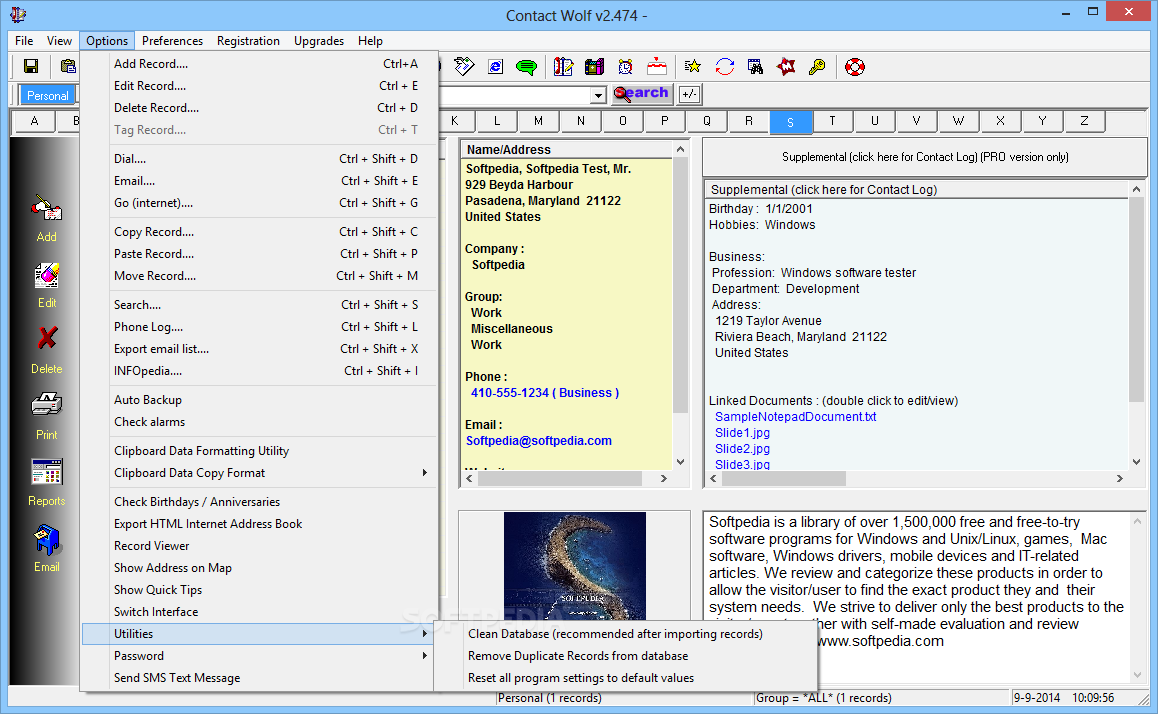Image resolution: width=1158 pixels, height=714 pixels.
Task: Click the Email mailbox sidebar icon
Action: tap(47, 540)
